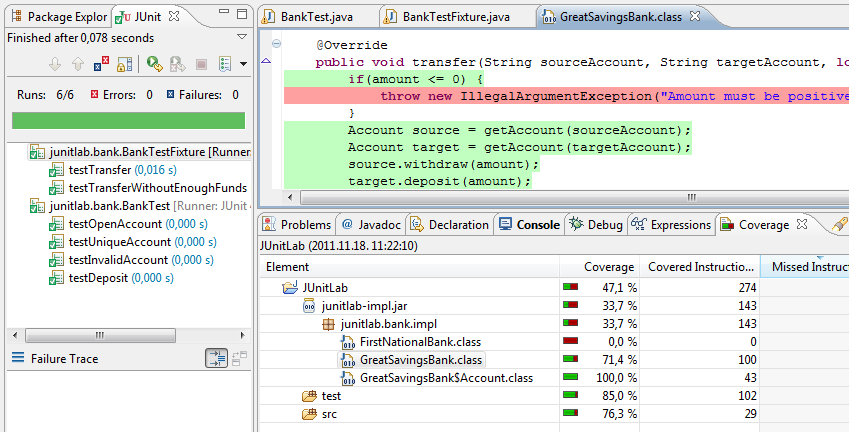Click the editor horizontal scrollbar thumb
Viewport: 849px width, 432px height.
click(574, 197)
